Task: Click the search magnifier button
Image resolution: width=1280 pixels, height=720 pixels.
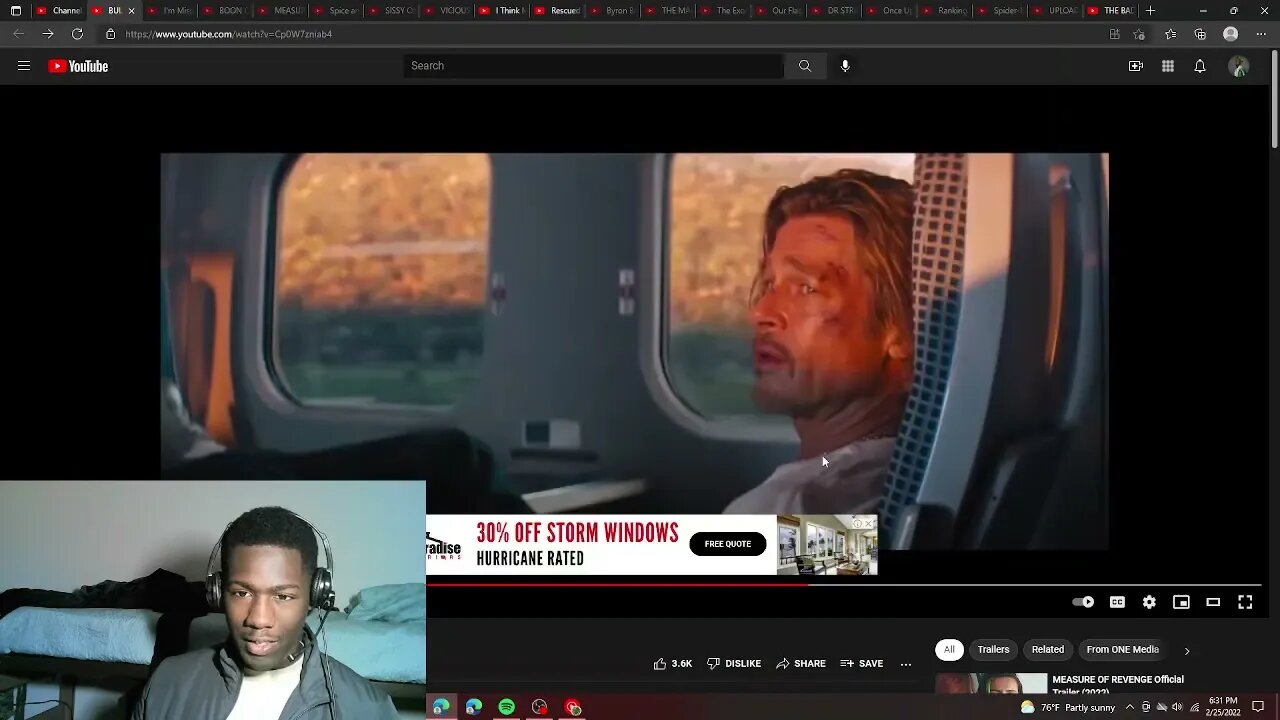Action: (x=805, y=66)
